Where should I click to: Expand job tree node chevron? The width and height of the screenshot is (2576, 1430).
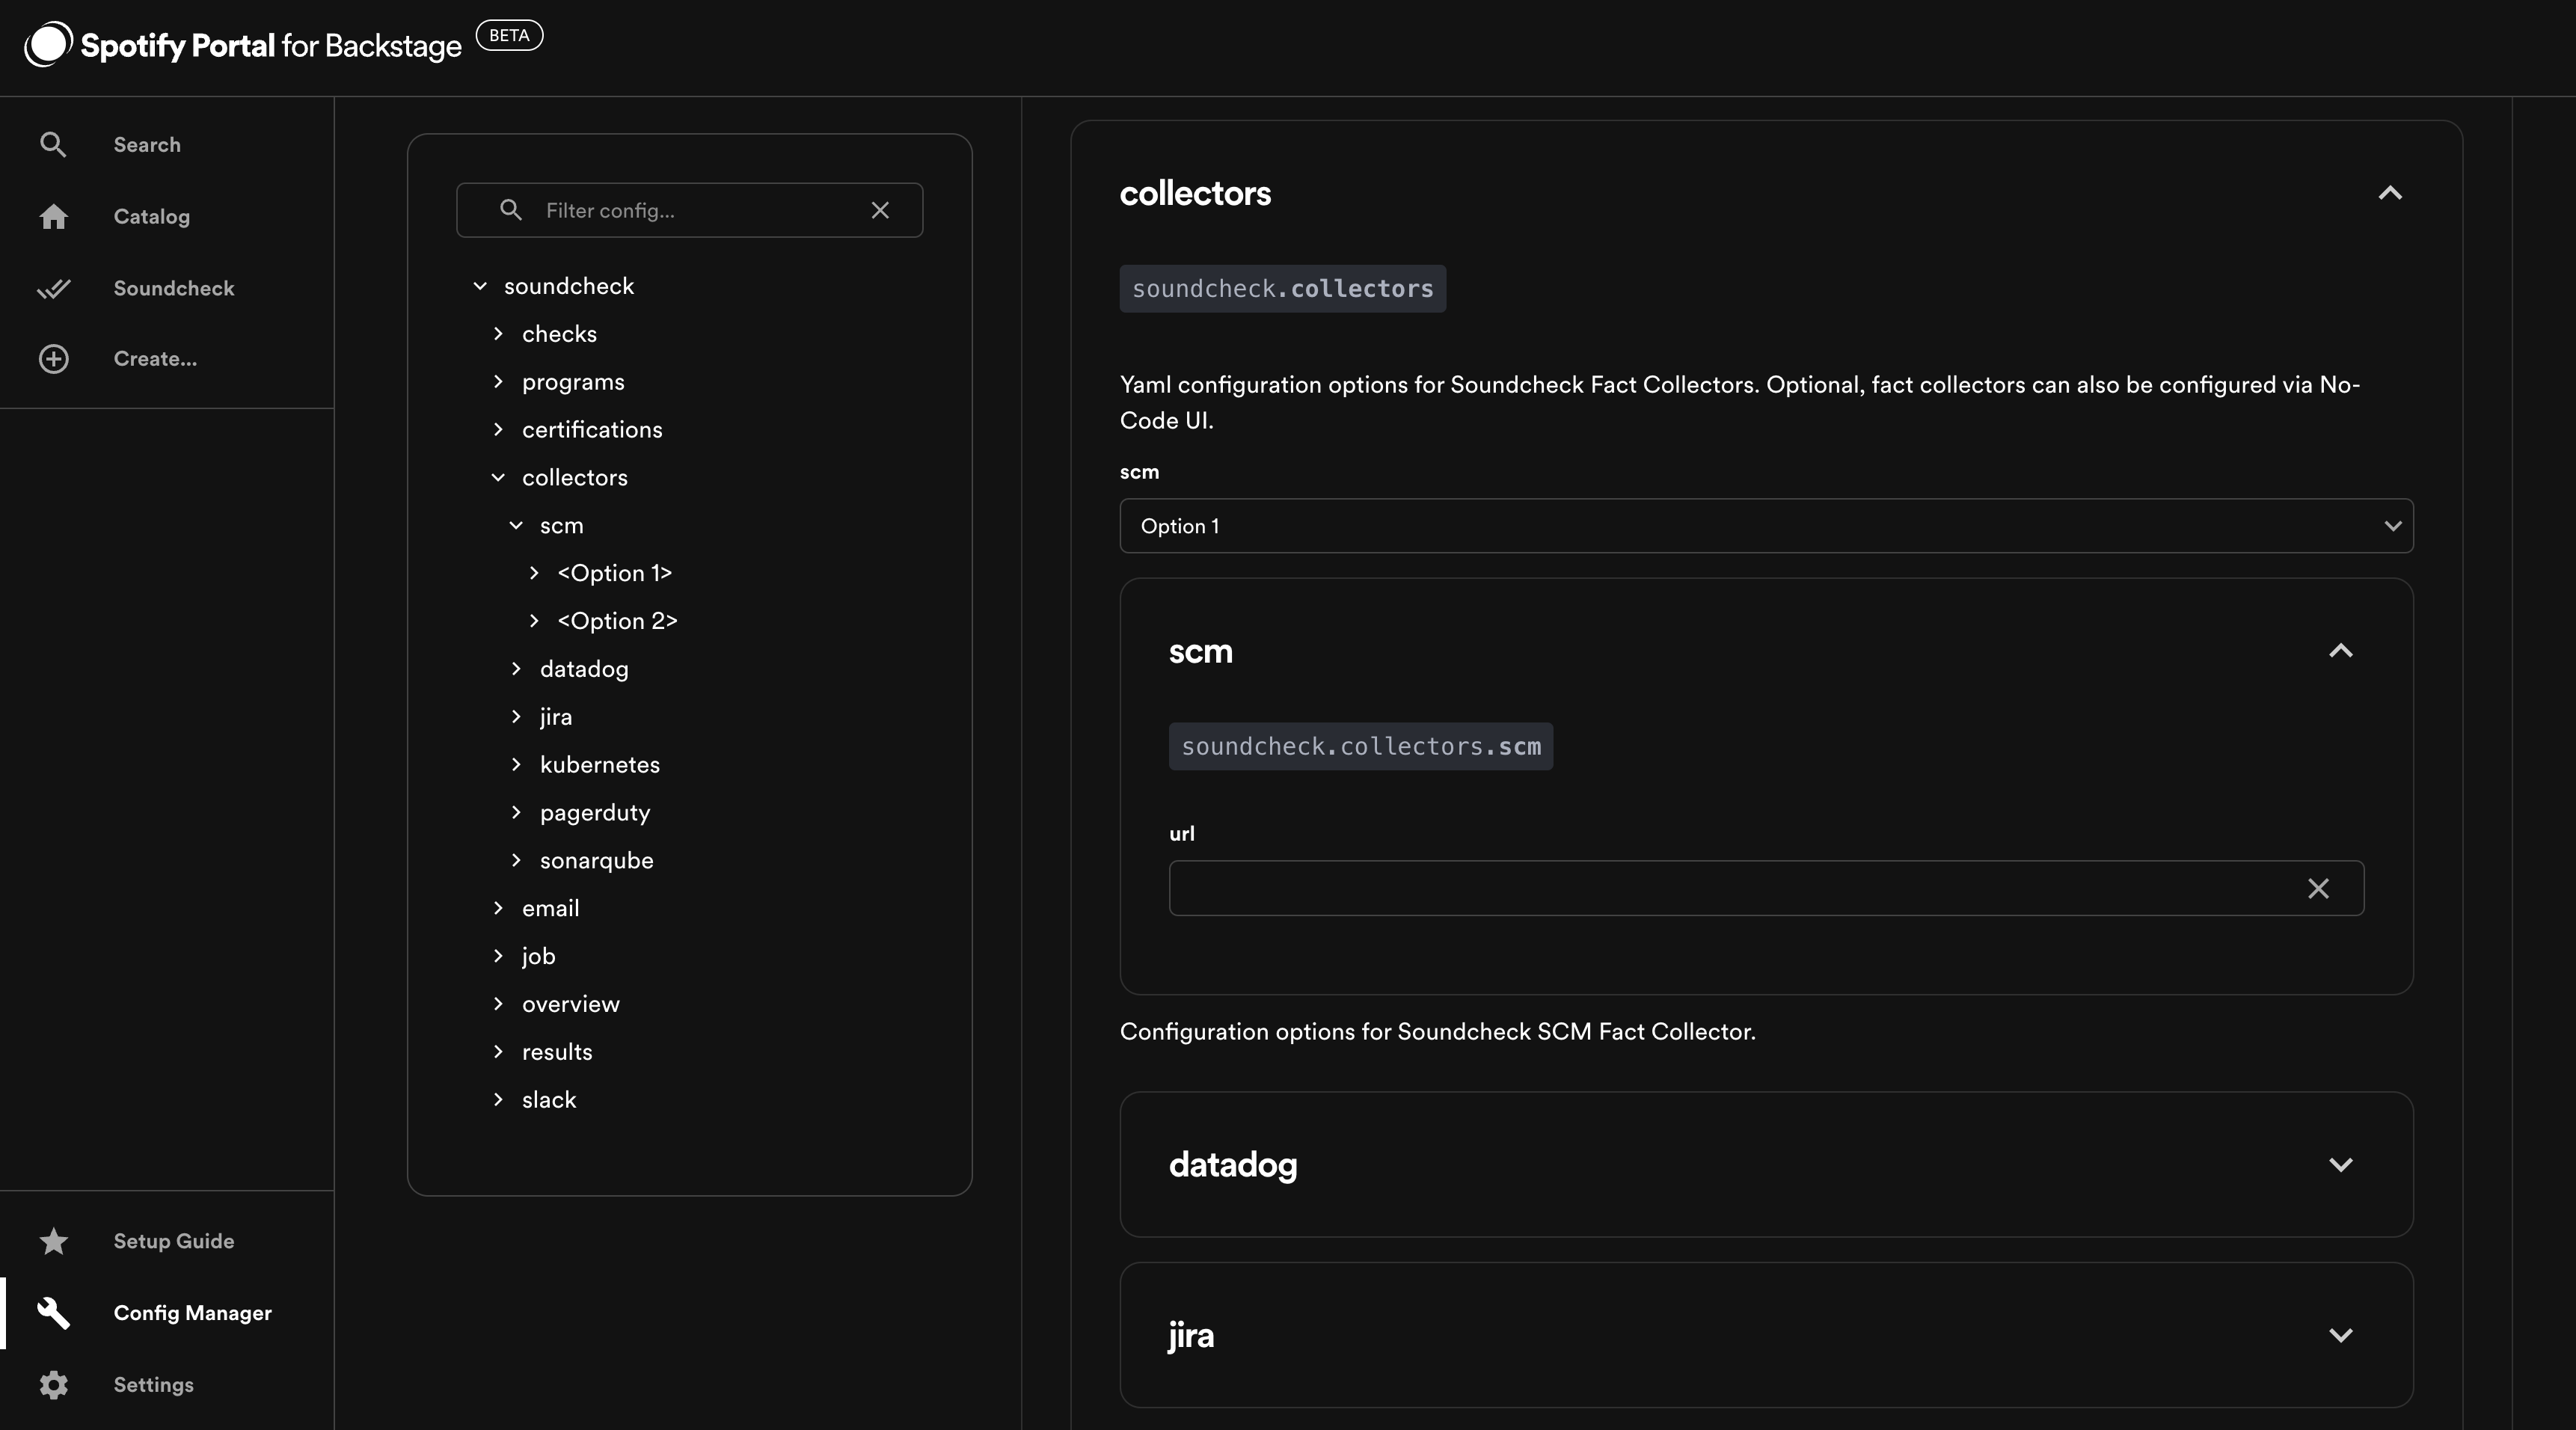498,956
